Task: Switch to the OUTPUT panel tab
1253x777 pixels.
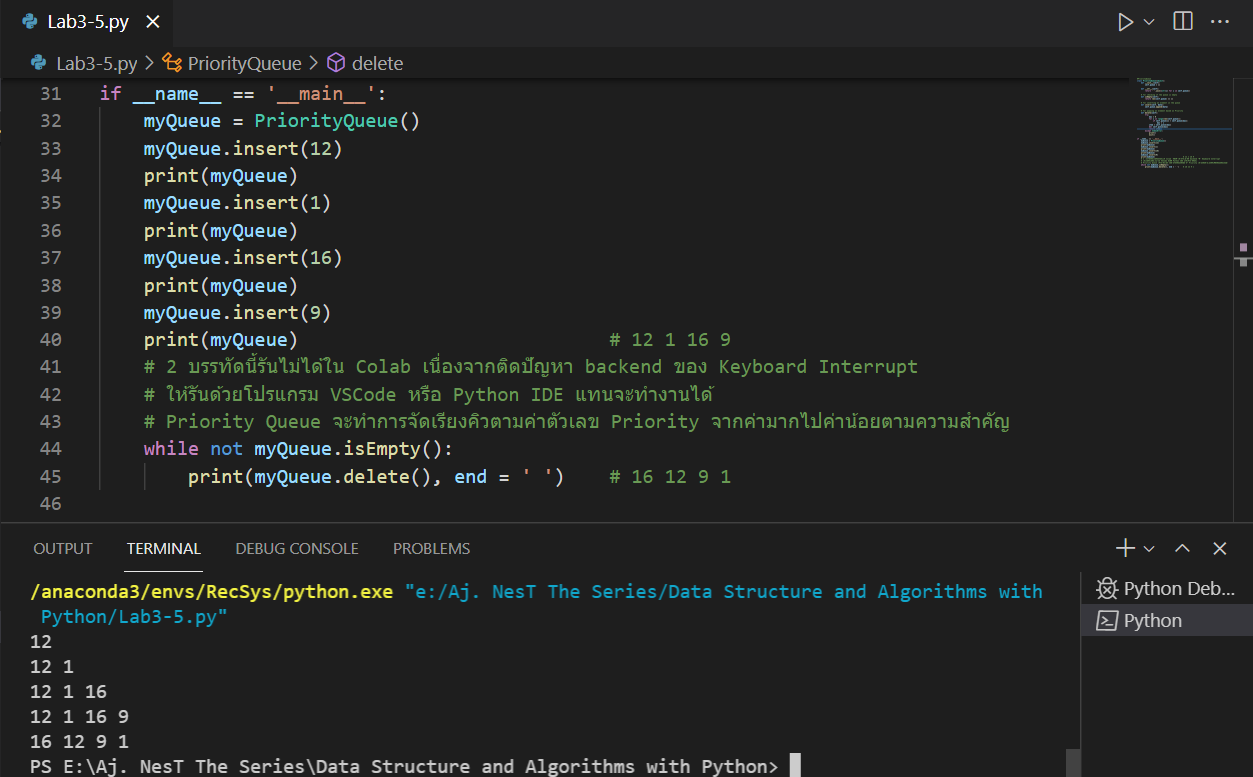Action: point(63,548)
